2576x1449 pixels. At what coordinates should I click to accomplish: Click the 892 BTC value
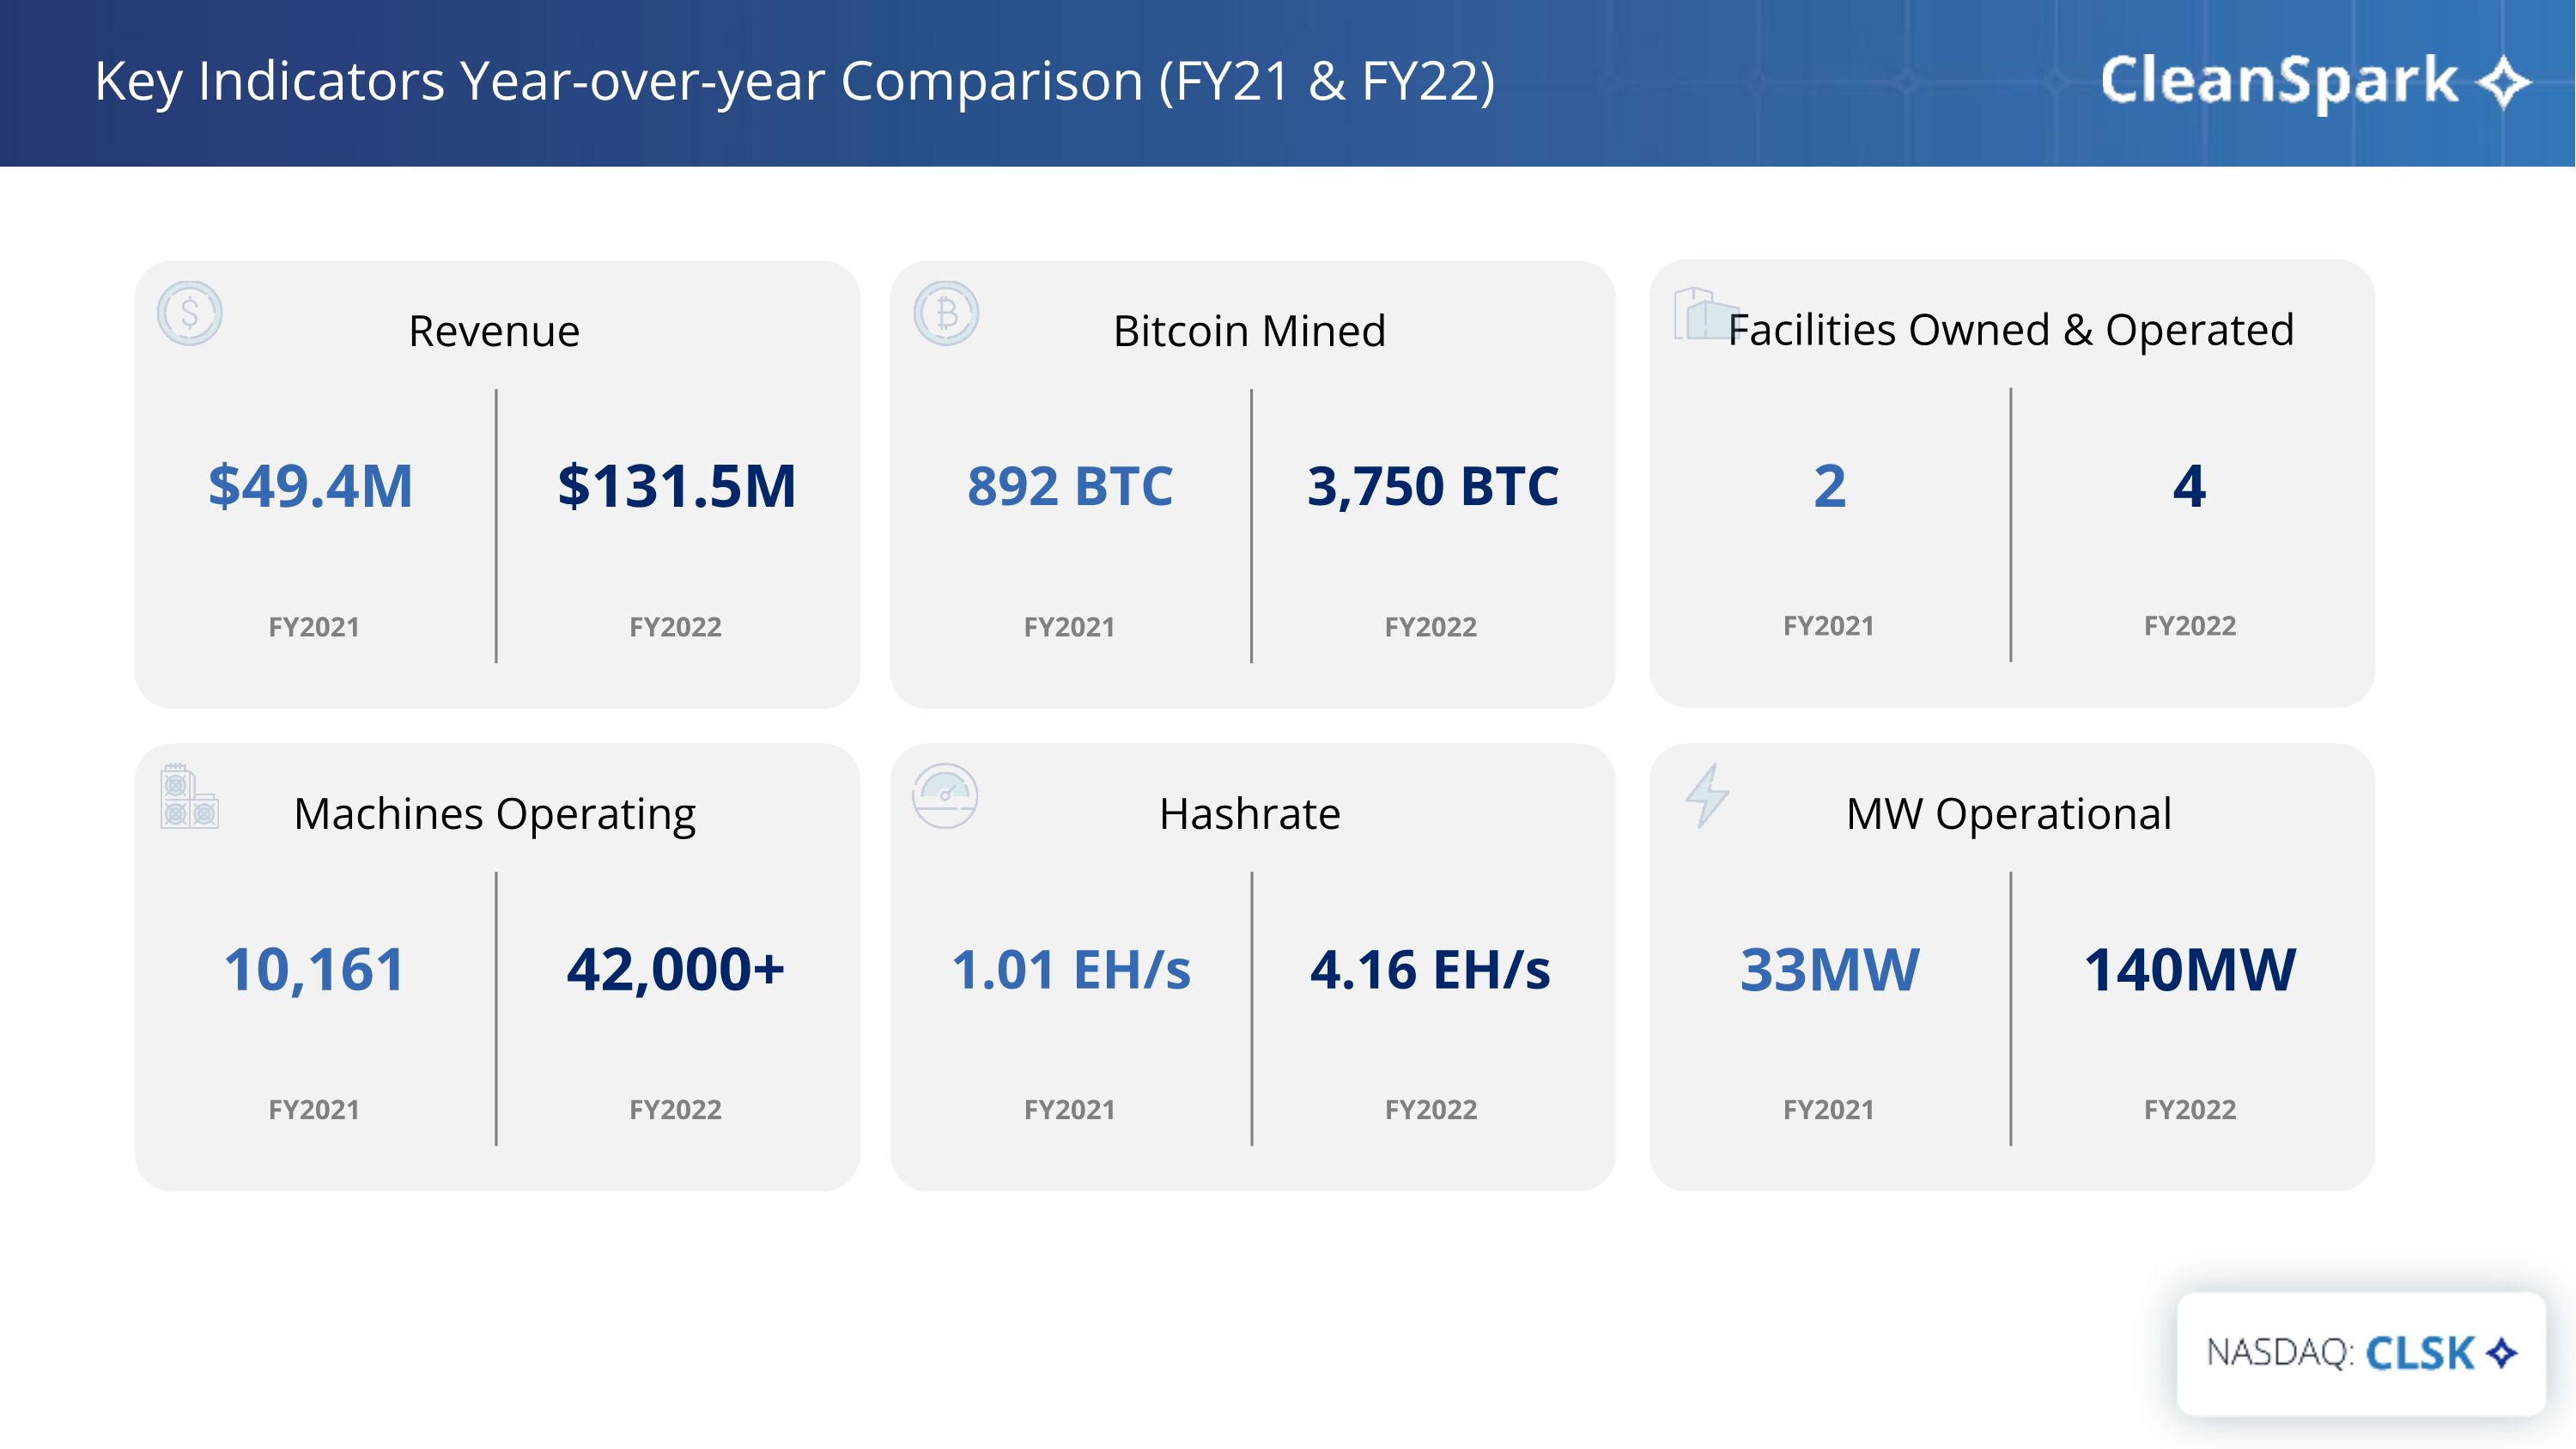pyautogui.click(x=1069, y=487)
